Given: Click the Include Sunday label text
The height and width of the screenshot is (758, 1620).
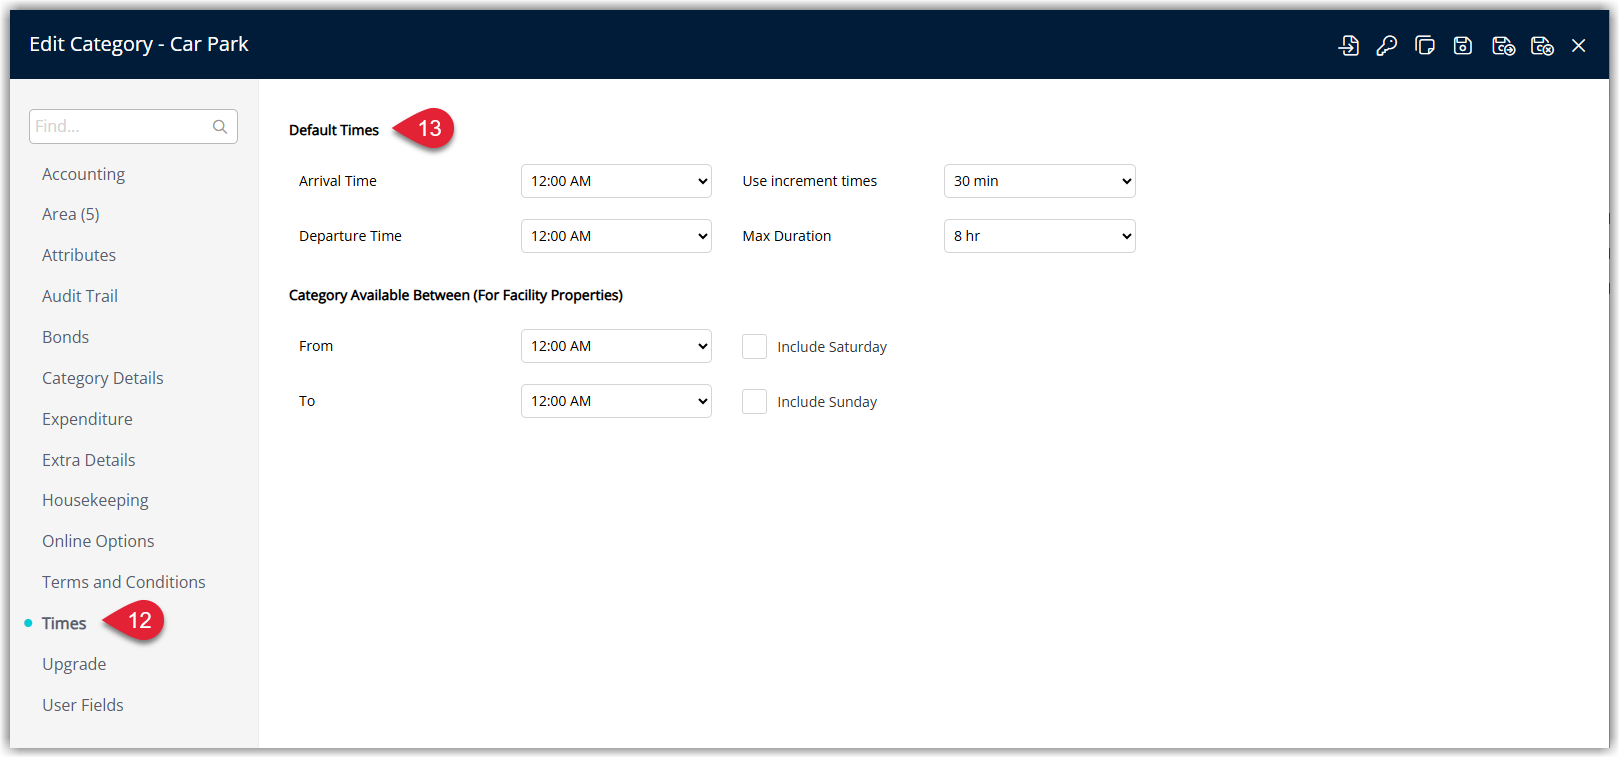Looking at the screenshot, I should point(827,402).
